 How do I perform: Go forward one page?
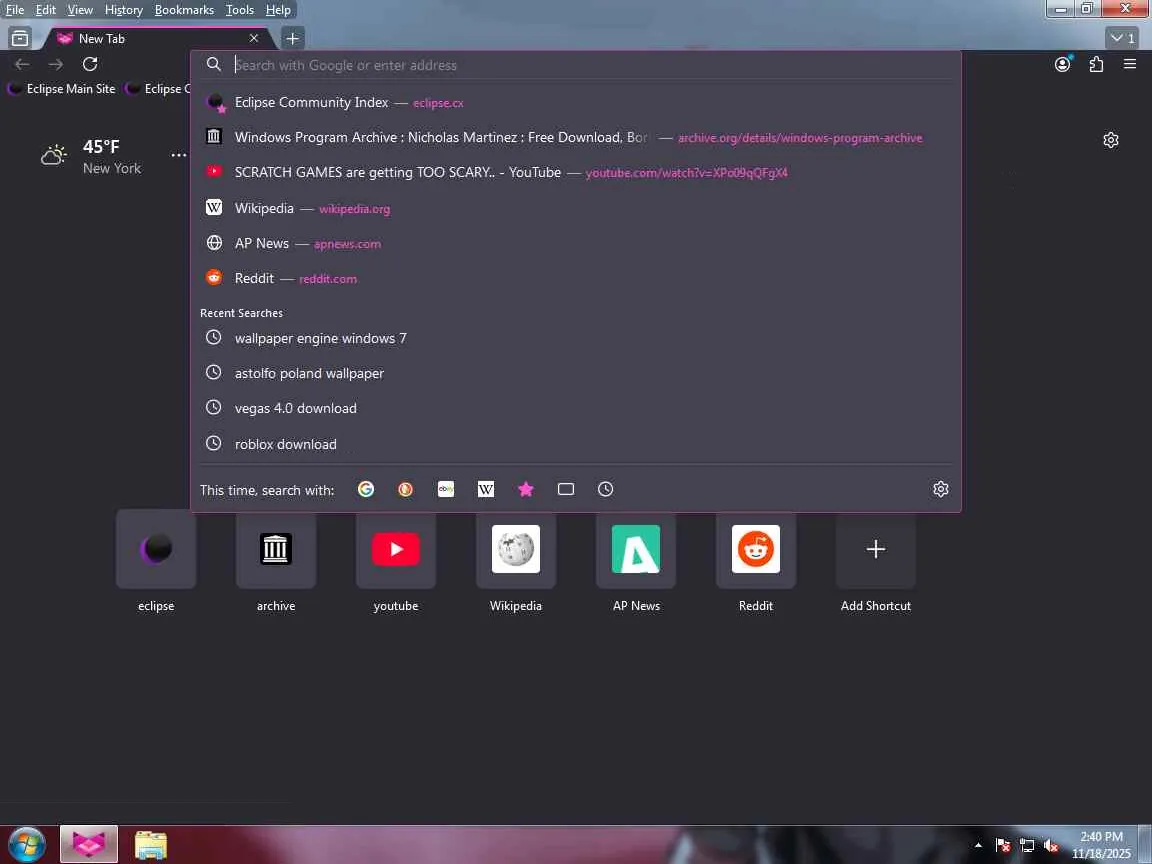click(x=56, y=65)
